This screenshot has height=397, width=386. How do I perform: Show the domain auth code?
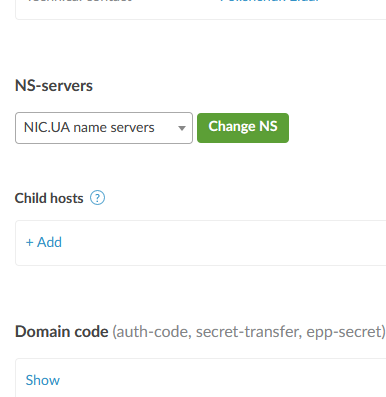pos(43,380)
